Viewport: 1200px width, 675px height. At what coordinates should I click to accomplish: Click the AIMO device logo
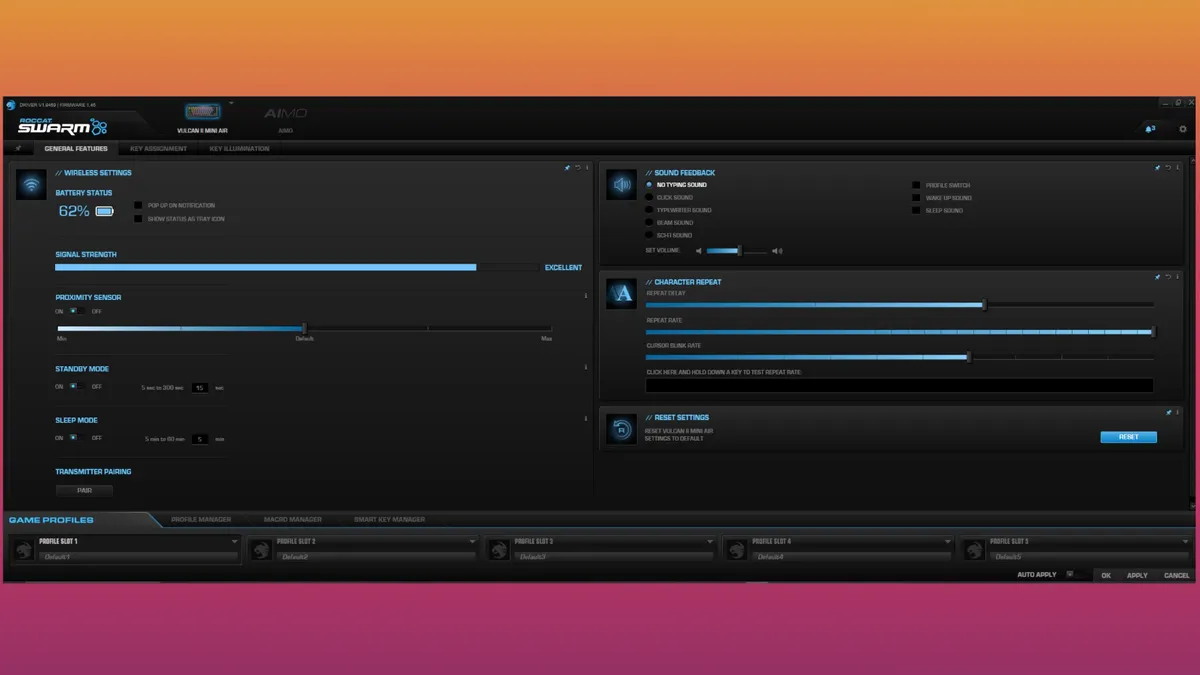(285, 114)
